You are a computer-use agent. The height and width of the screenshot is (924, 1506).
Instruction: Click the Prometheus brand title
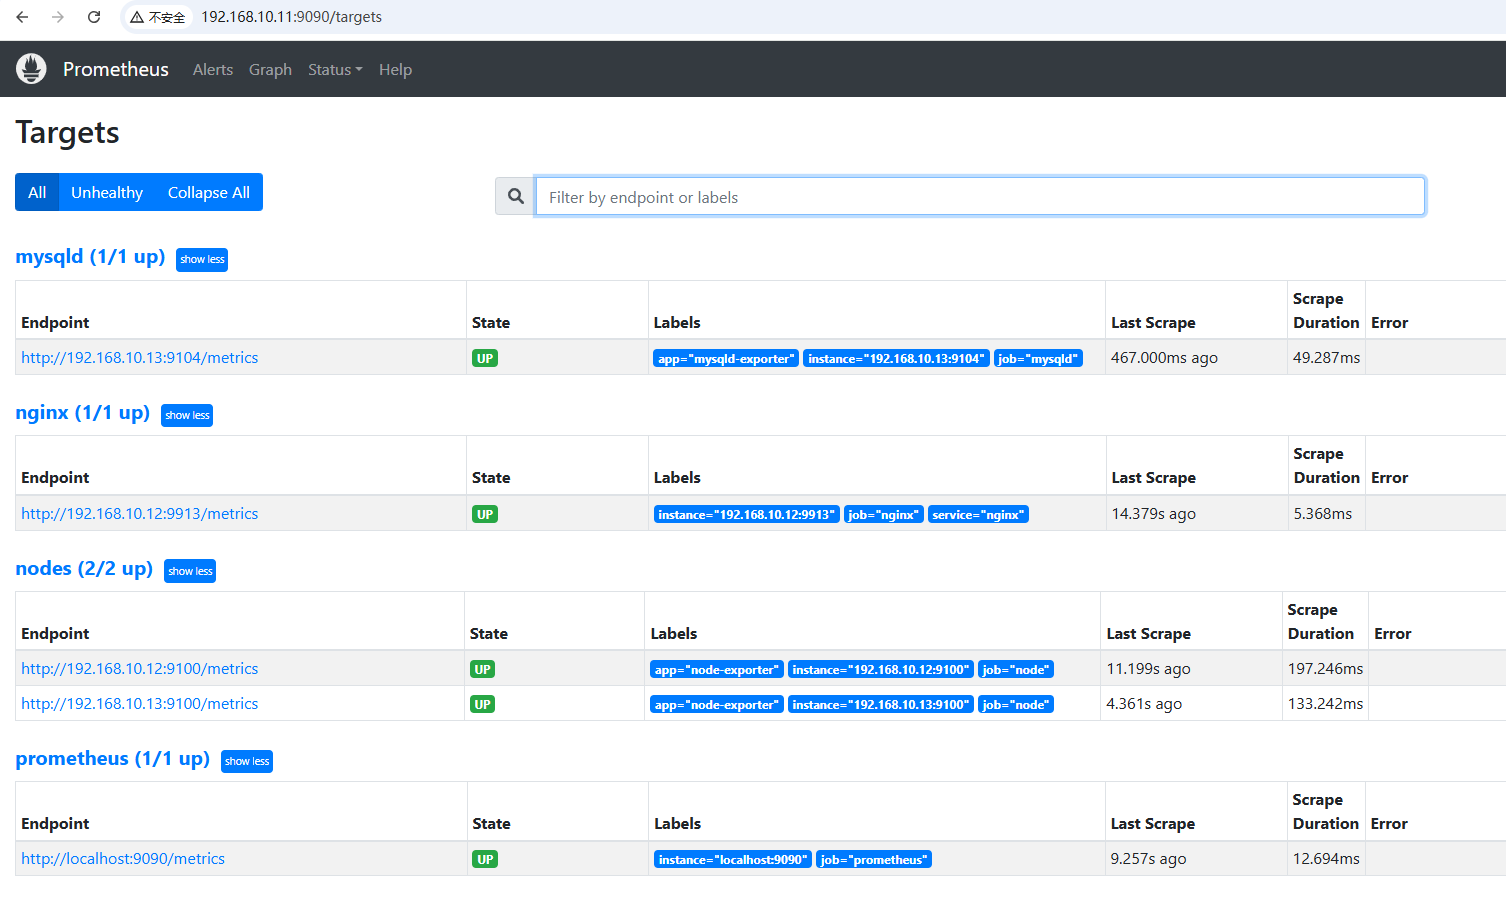pos(116,69)
